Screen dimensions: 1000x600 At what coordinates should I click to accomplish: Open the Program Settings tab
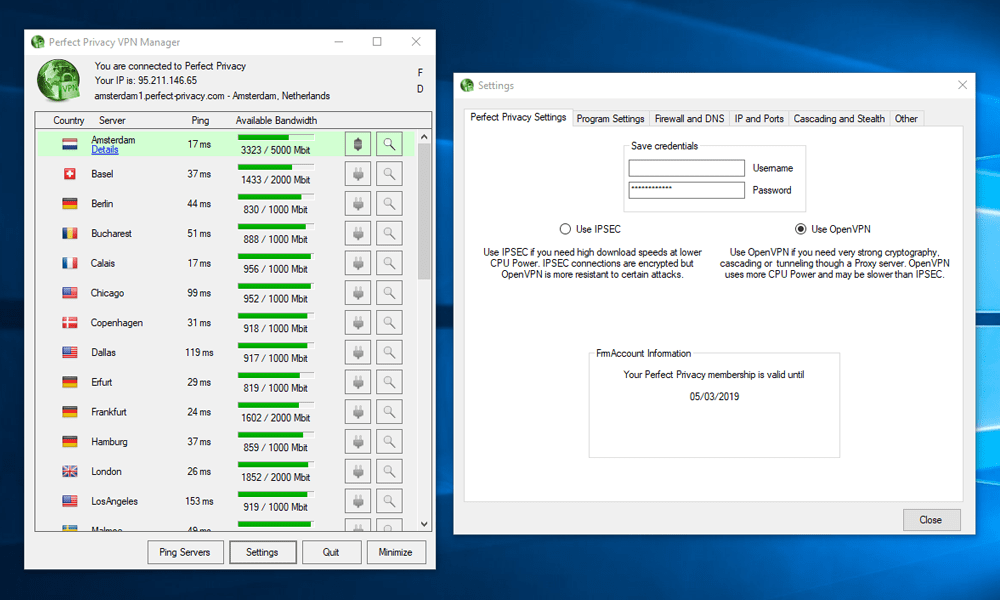click(610, 119)
